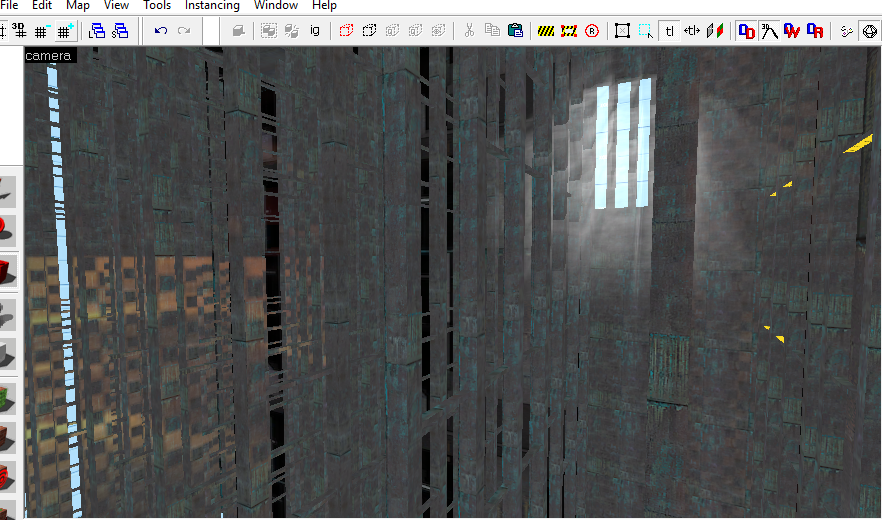Select the white Block tool
Screen dimensions: 882x520
click(8, 352)
